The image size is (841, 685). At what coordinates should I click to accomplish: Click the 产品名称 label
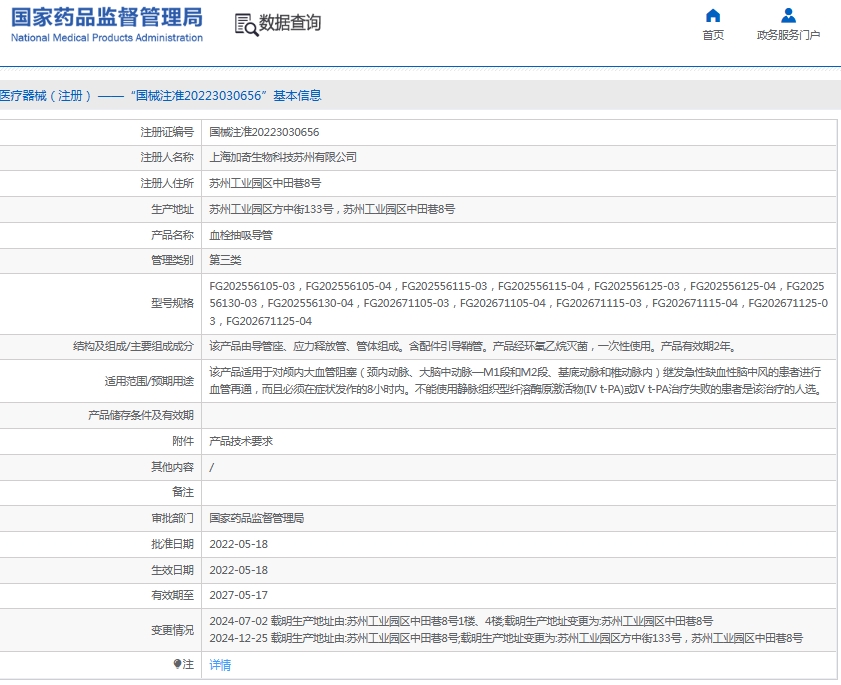[172, 235]
